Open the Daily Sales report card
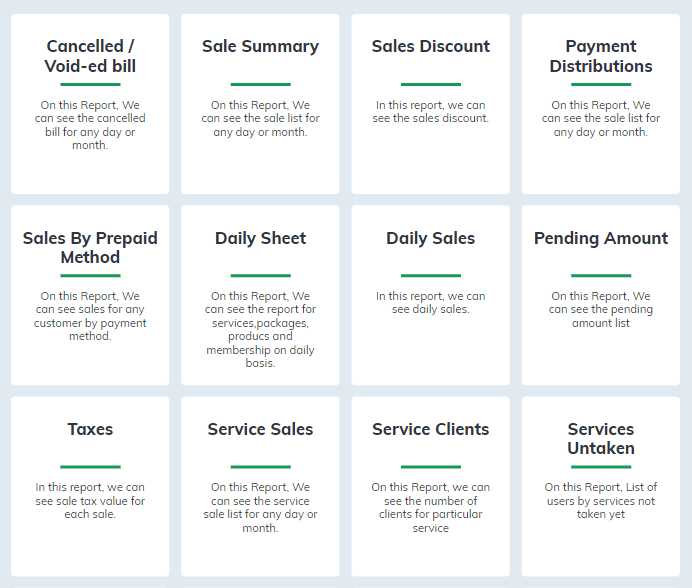This screenshot has height=588, width=692. (x=430, y=295)
